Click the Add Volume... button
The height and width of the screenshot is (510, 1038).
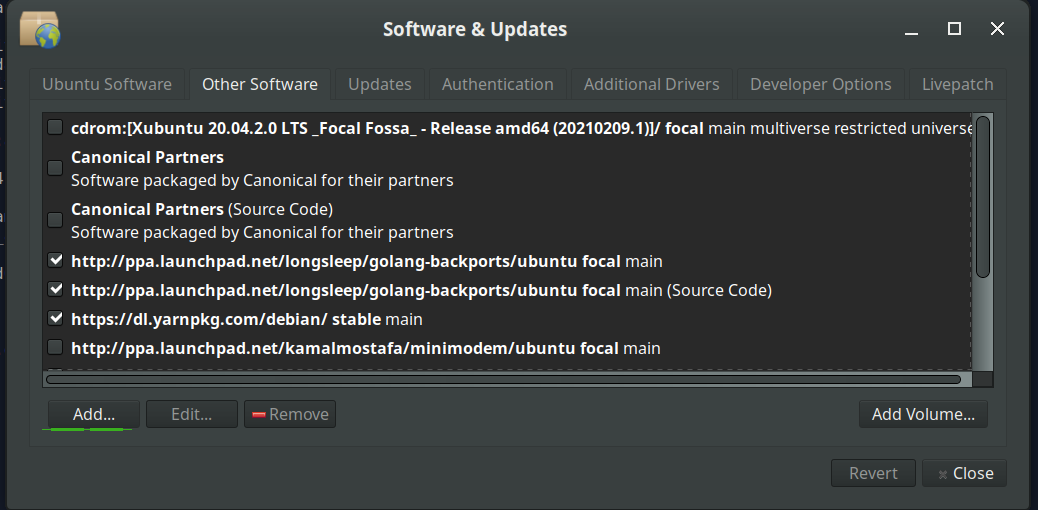[x=923, y=414]
